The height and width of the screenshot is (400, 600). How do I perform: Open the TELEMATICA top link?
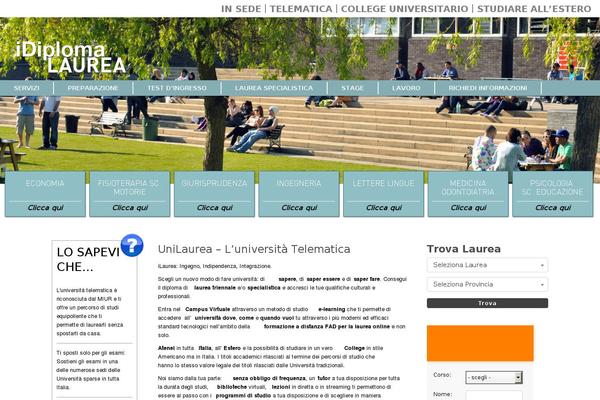click(x=301, y=9)
